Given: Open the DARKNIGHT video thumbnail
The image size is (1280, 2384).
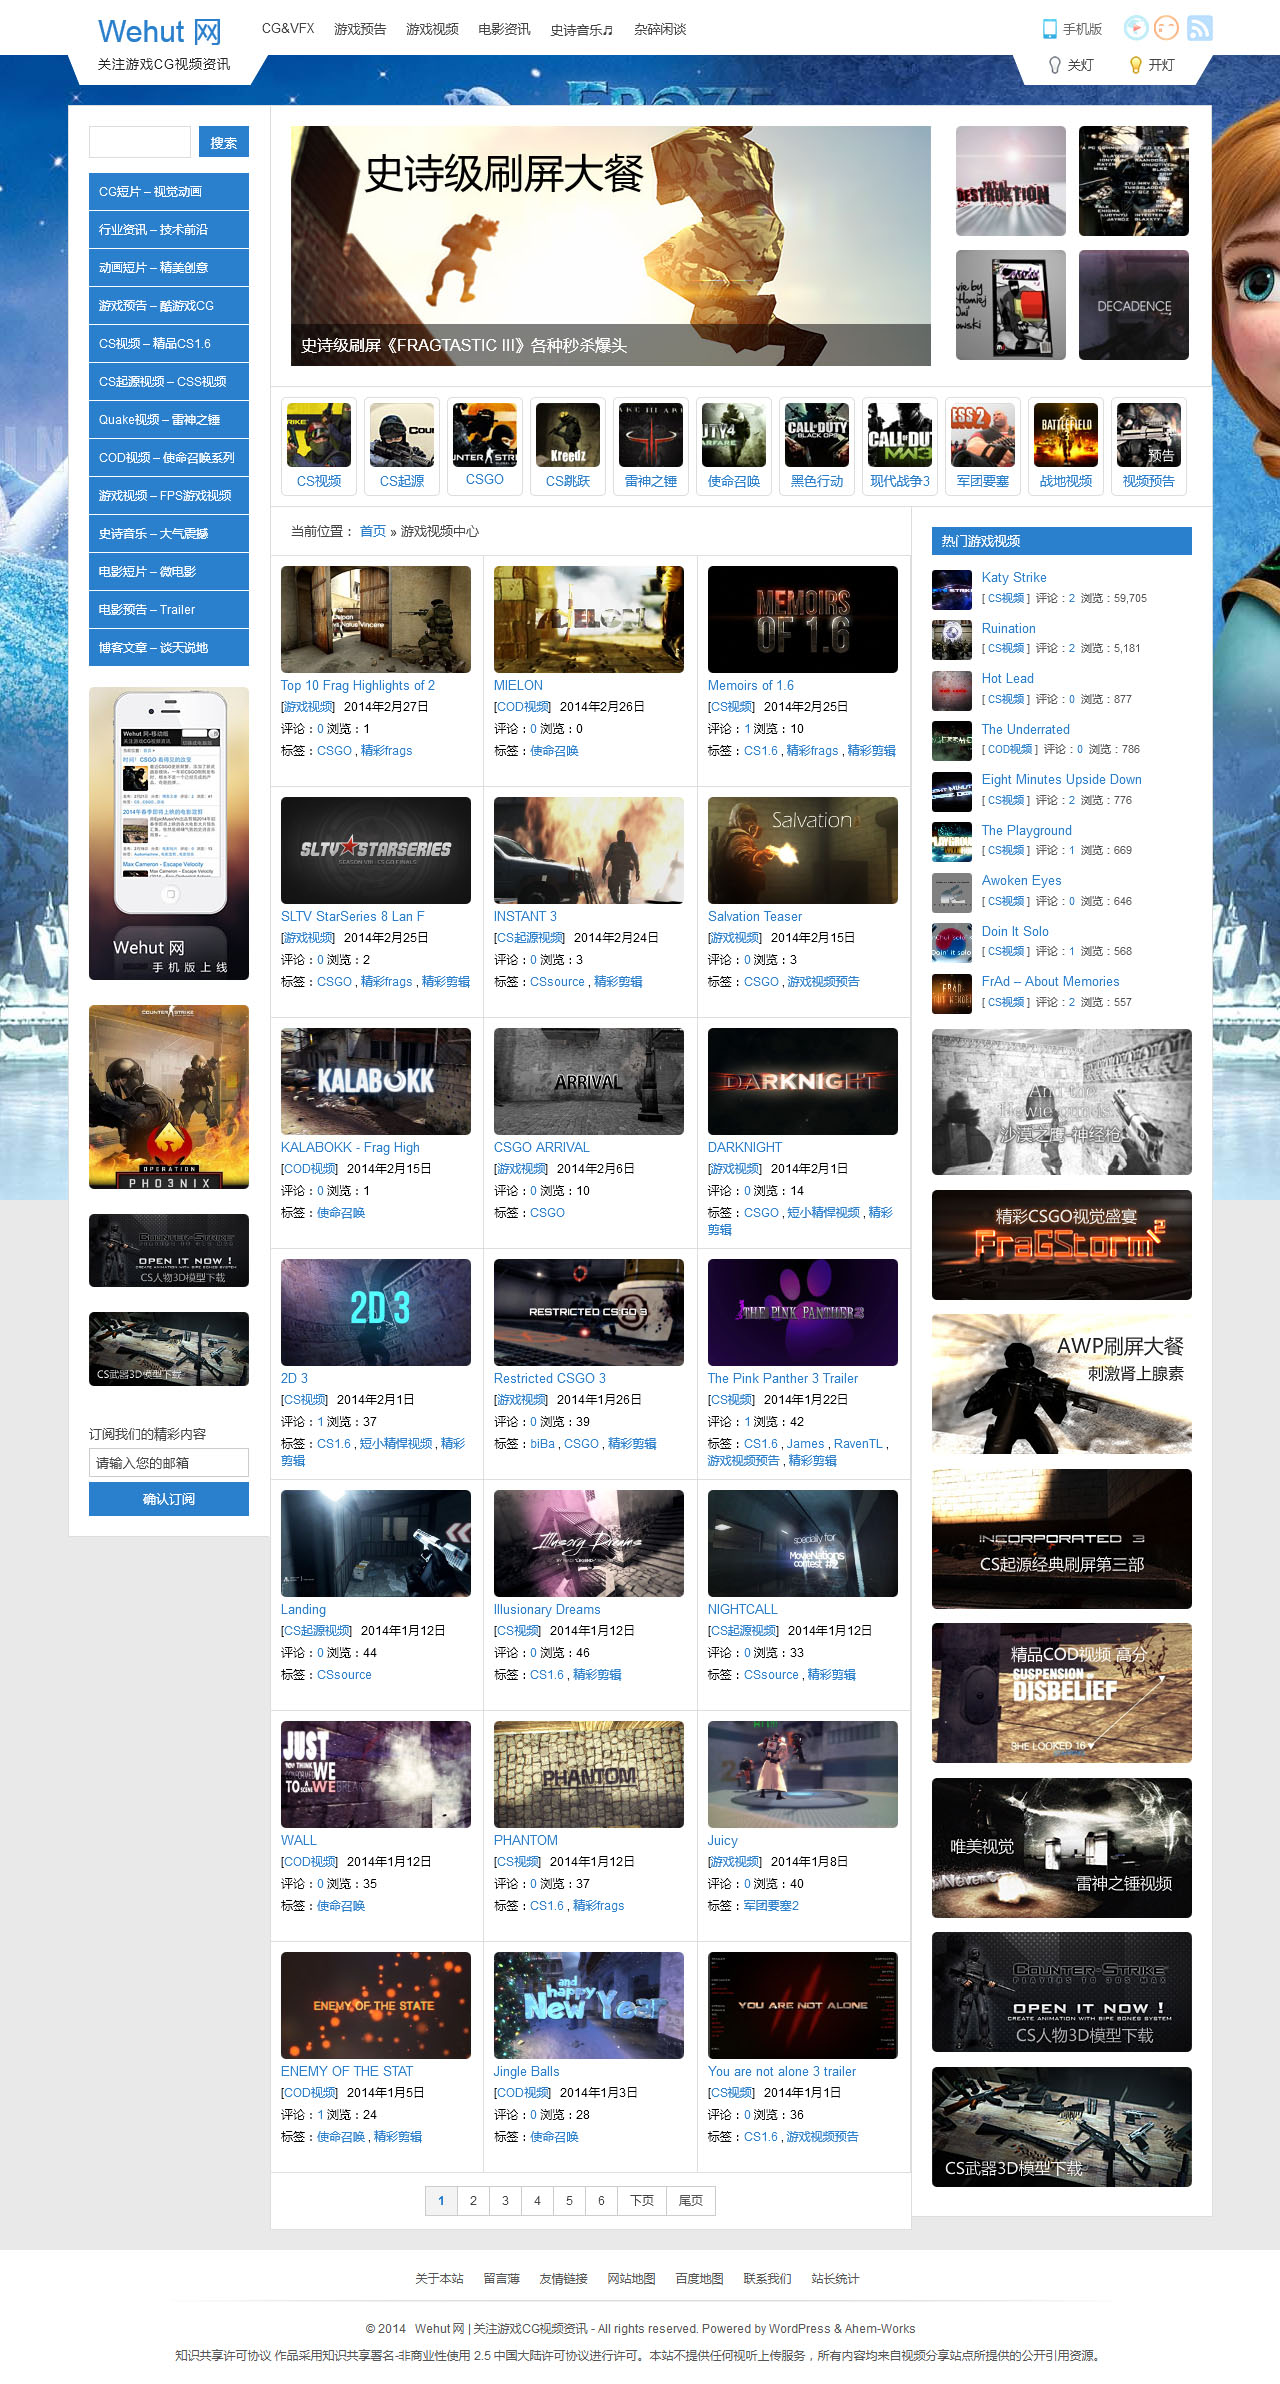Looking at the screenshot, I should point(803,1081).
